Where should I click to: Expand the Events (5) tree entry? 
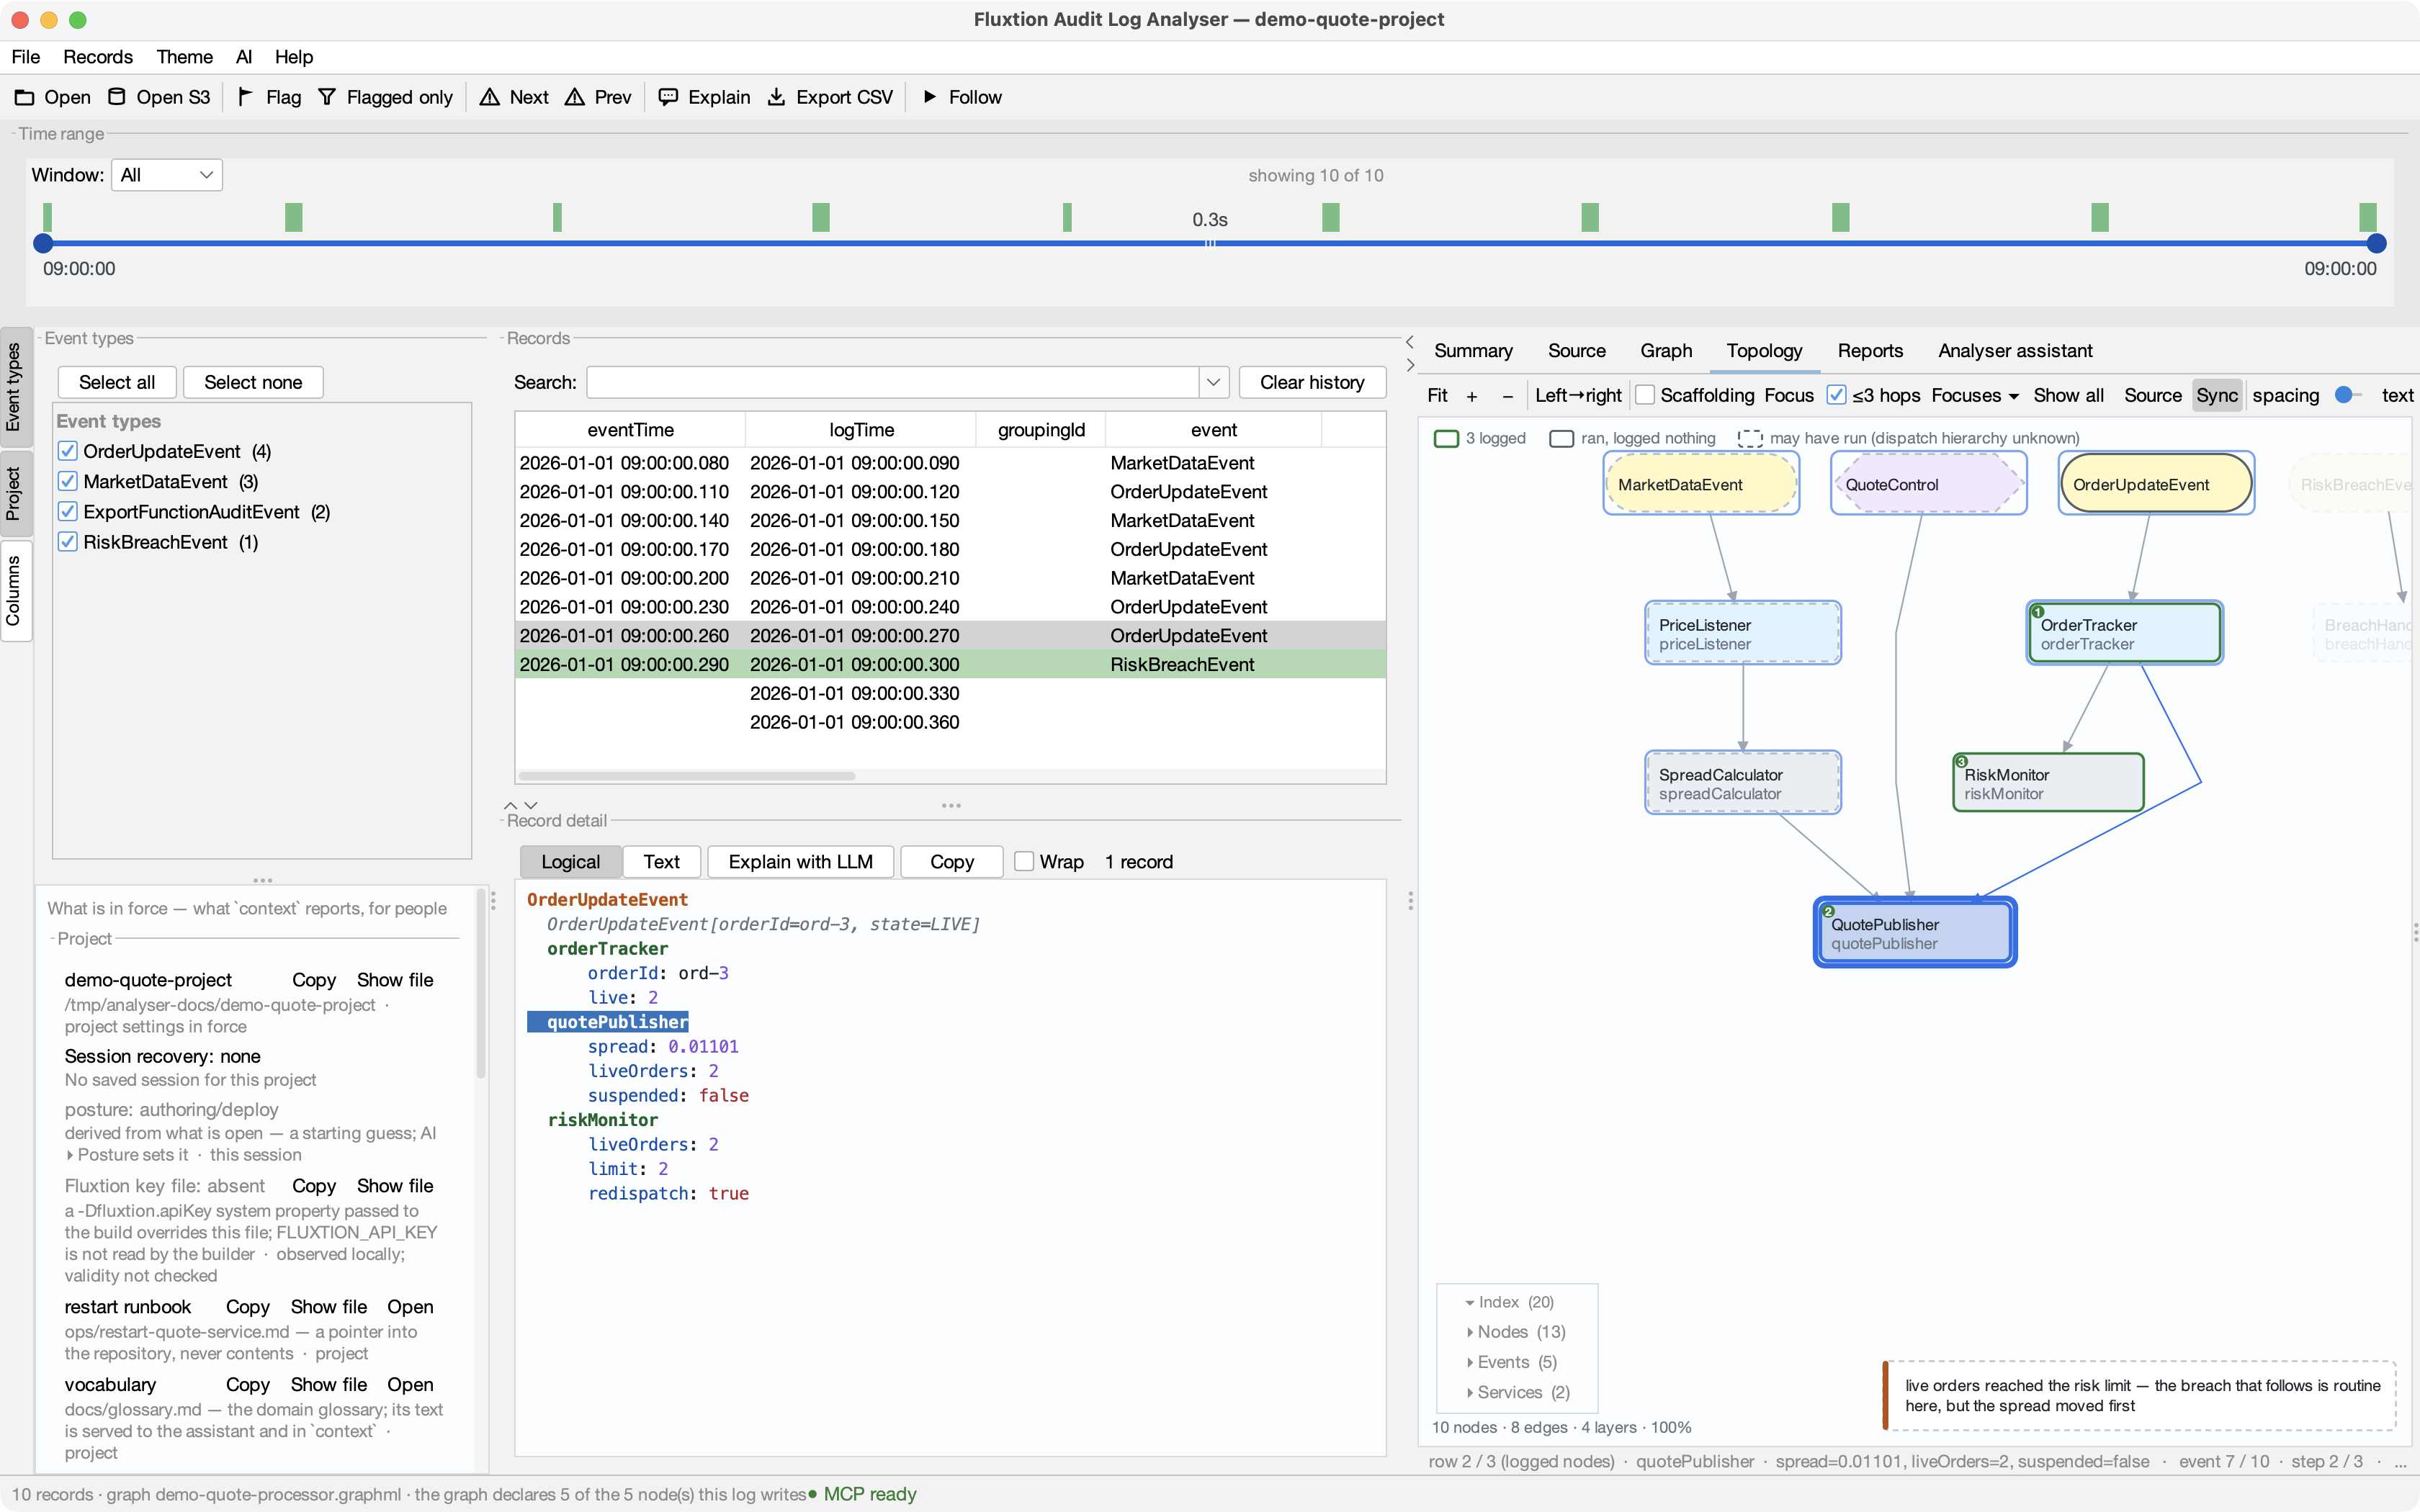pyautogui.click(x=1470, y=1362)
